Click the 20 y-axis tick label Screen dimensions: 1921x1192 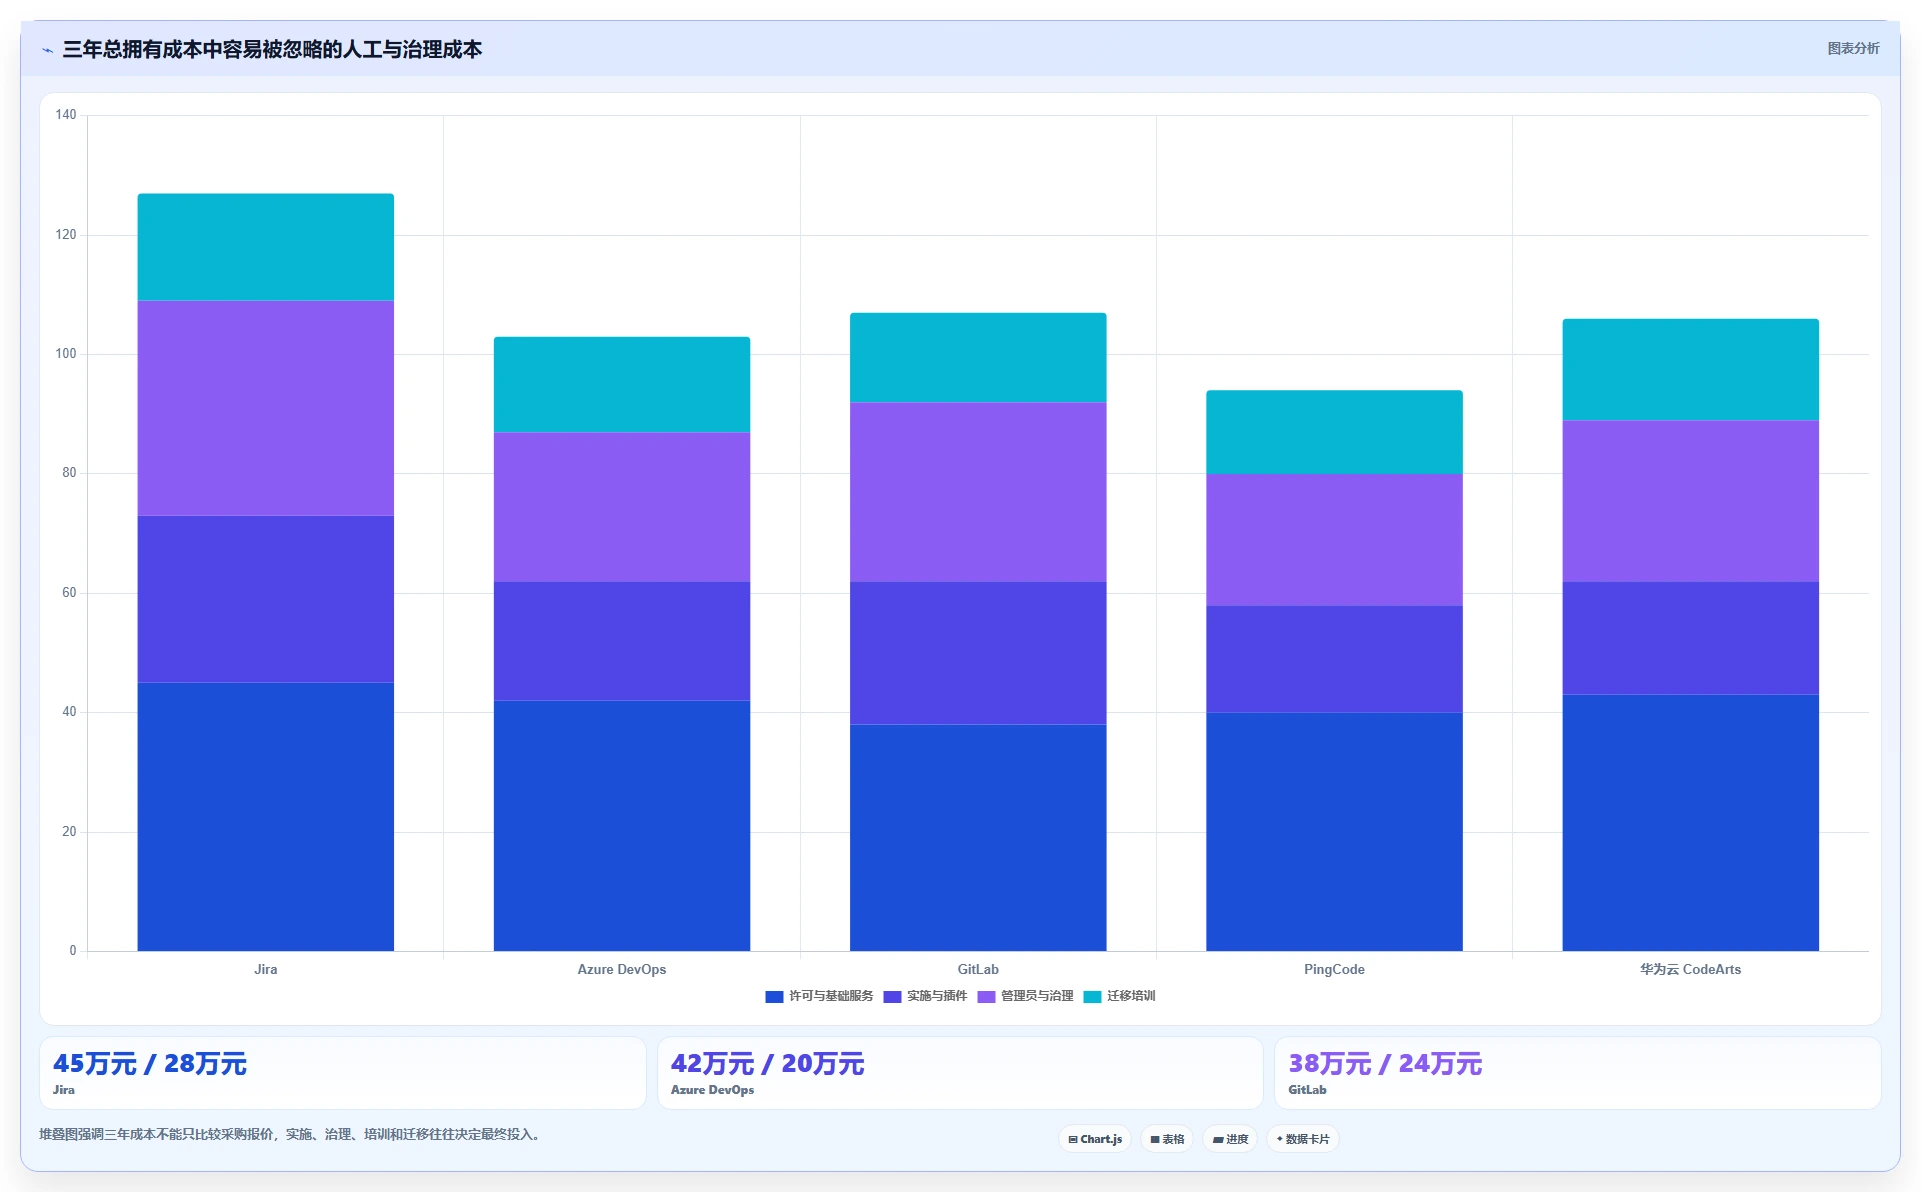[69, 832]
